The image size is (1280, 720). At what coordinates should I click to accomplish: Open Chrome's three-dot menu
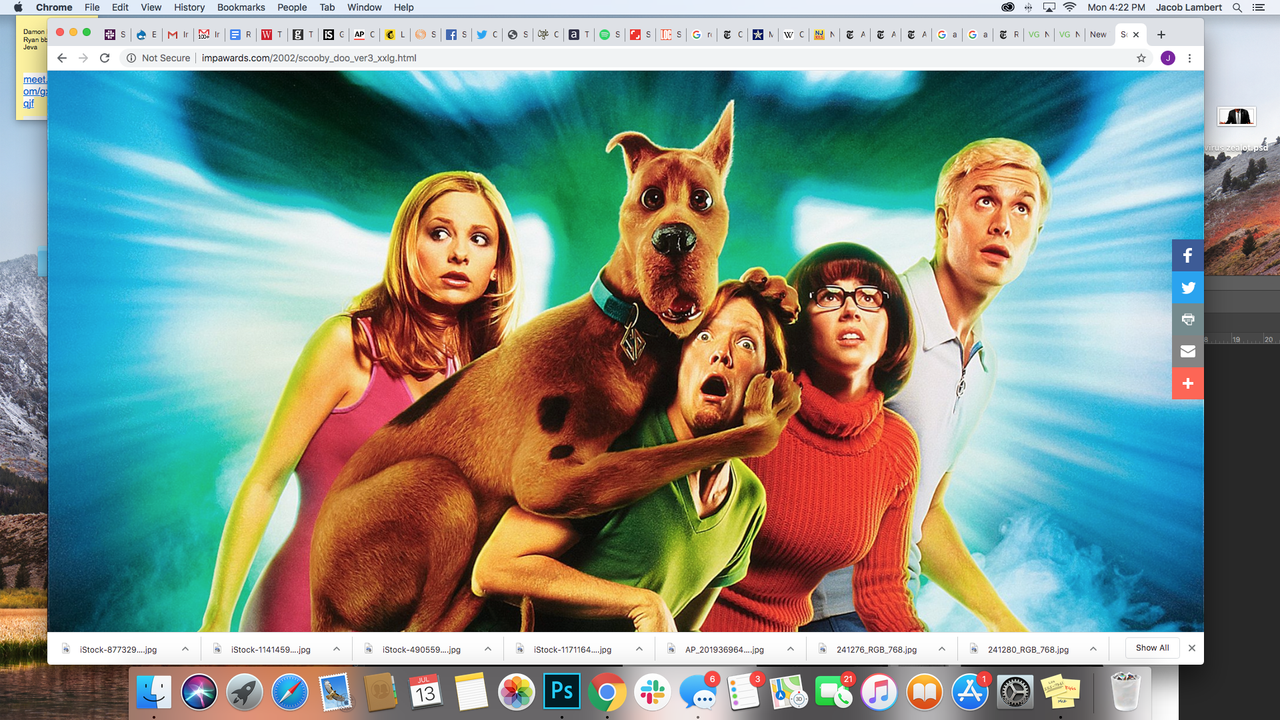click(x=1189, y=58)
